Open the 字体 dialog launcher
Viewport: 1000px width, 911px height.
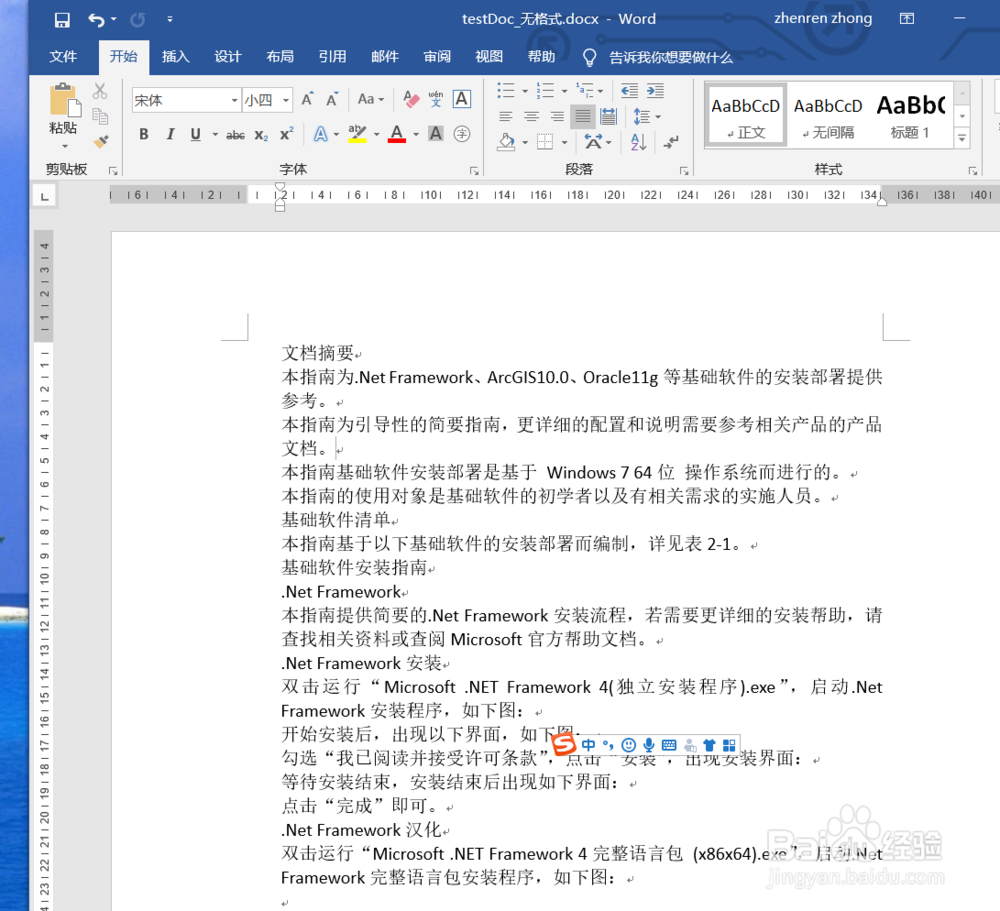(474, 170)
